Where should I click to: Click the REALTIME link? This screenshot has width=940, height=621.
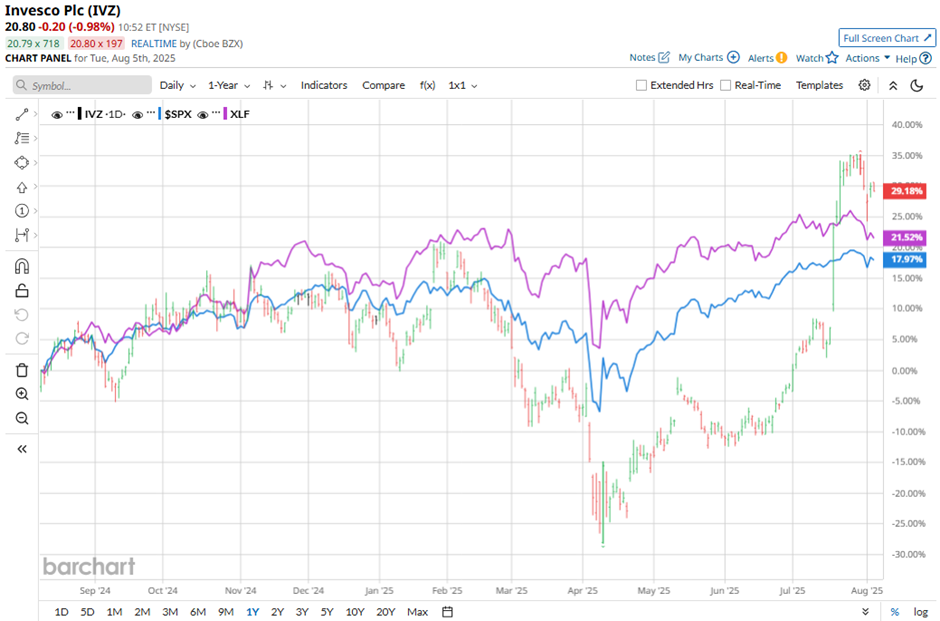click(154, 44)
